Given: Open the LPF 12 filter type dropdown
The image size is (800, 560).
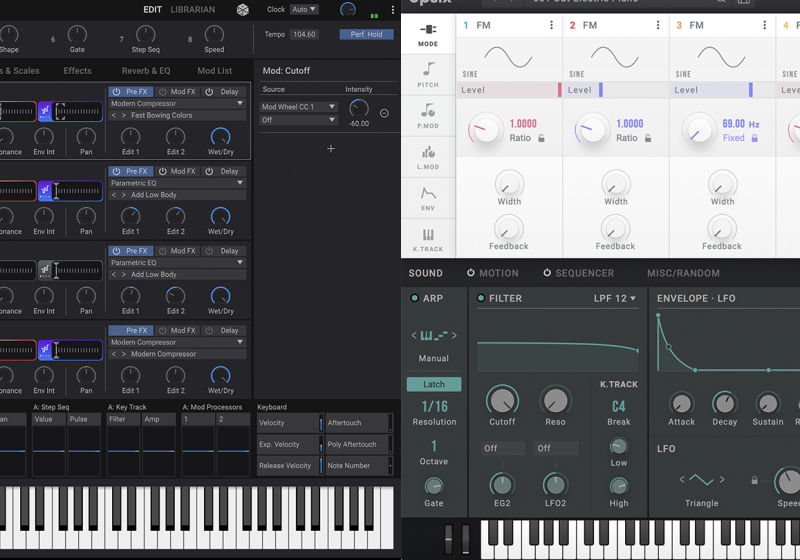Looking at the screenshot, I should point(615,298).
